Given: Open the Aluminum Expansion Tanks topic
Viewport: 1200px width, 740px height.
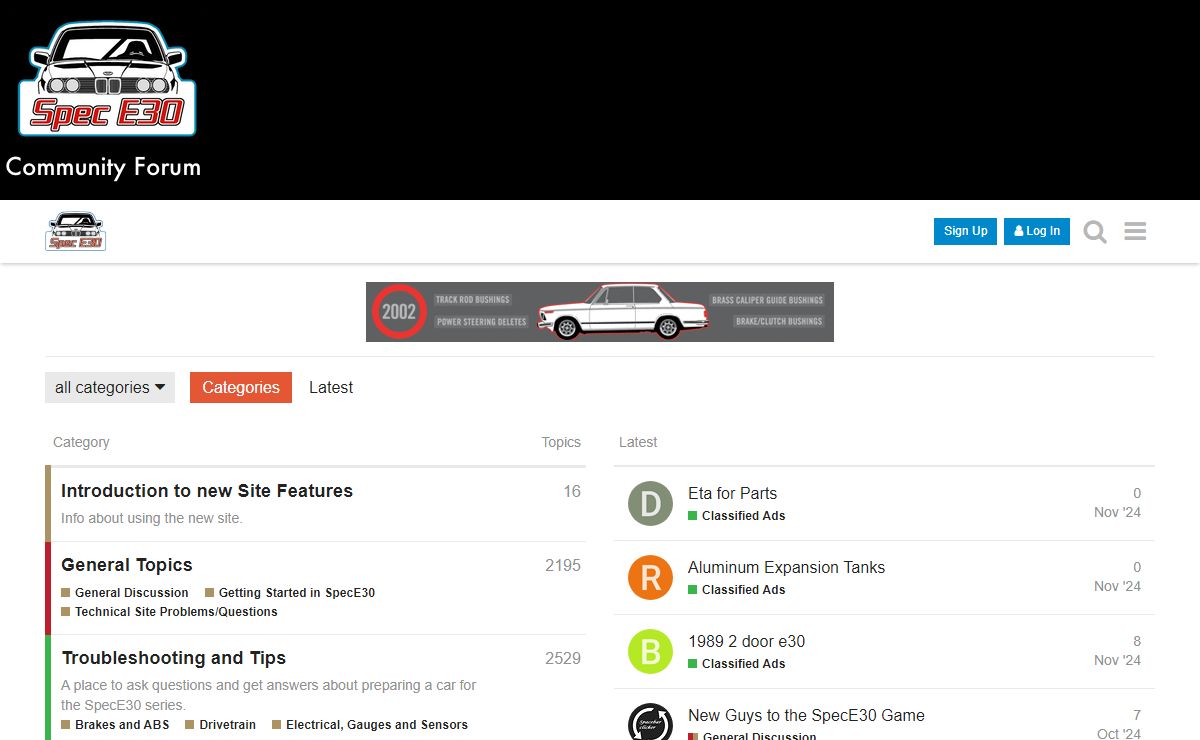Looking at the screenshot, I should coord(786,567).
